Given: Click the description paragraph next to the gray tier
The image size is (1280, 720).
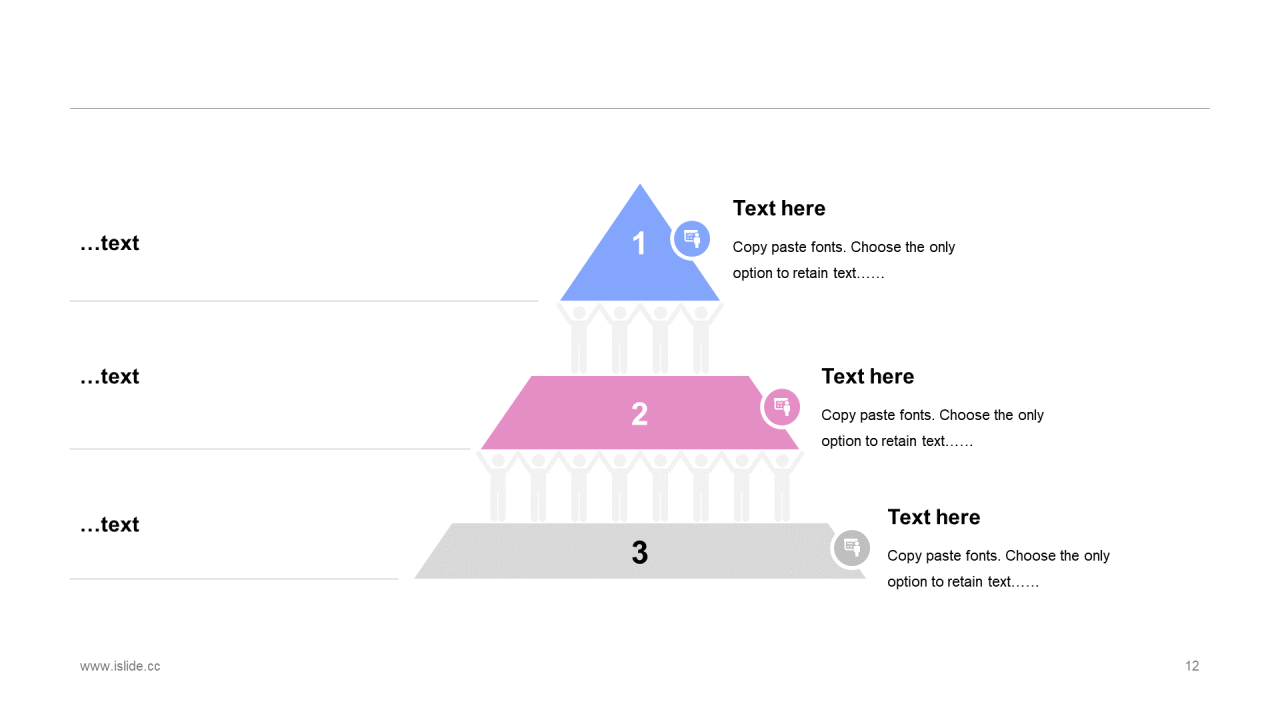Looking at the screenshot, I should point(998,569).
